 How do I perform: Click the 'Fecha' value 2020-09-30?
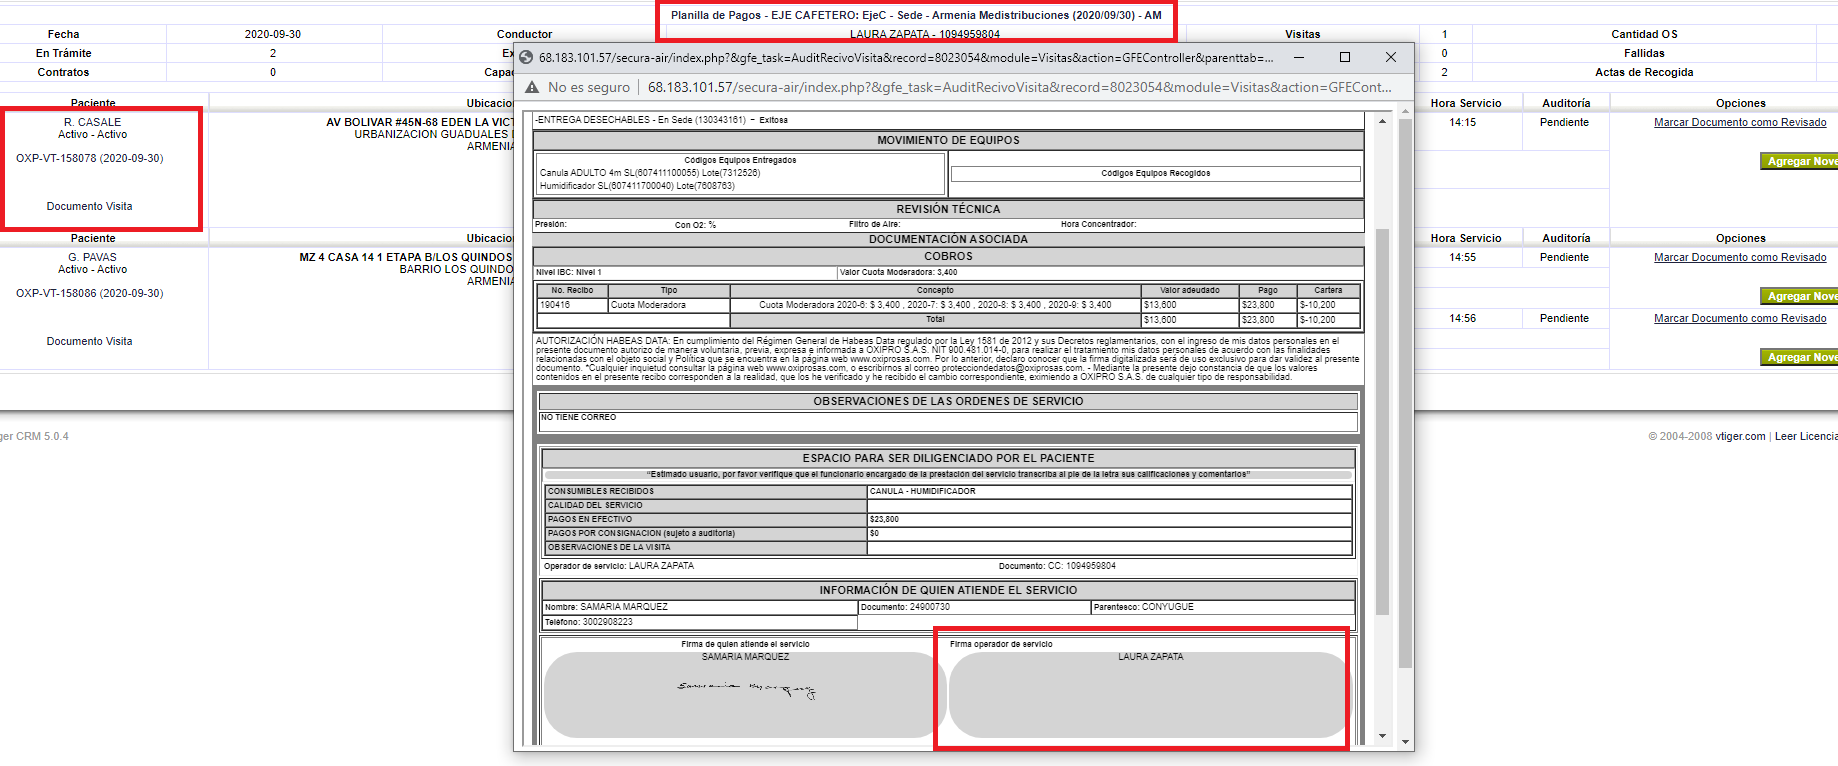[x=273, y=34]
